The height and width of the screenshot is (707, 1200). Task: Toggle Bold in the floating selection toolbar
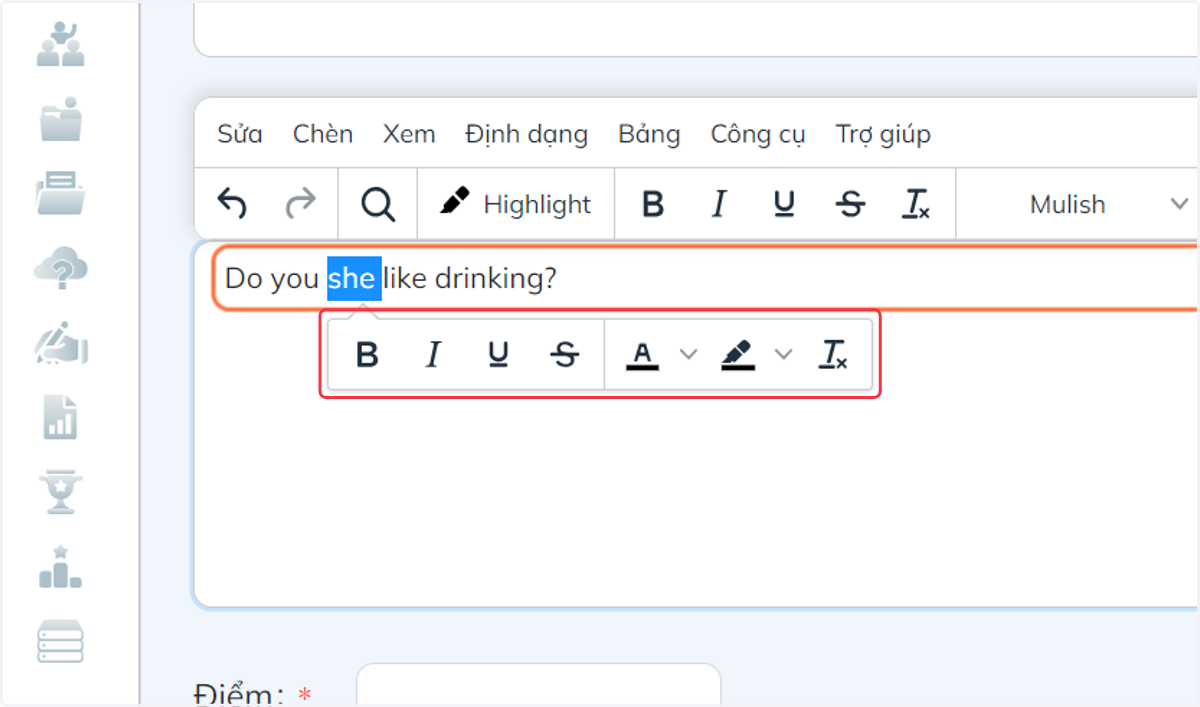point(367,354)
